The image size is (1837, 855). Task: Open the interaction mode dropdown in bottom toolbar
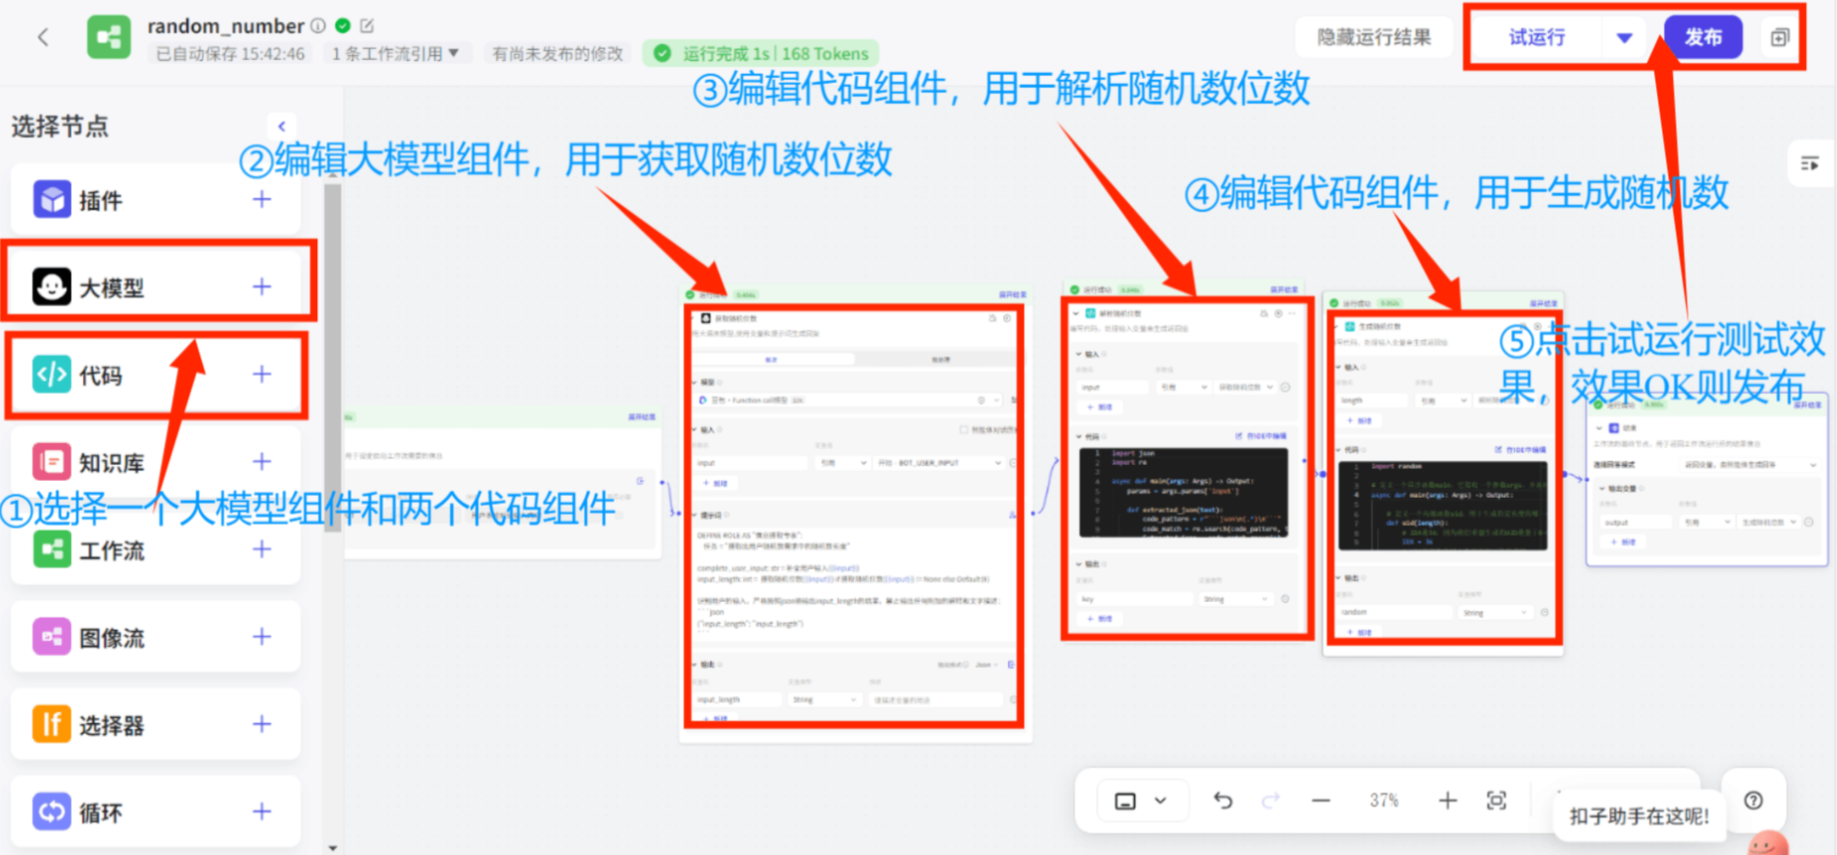(x=1140, y=801)
